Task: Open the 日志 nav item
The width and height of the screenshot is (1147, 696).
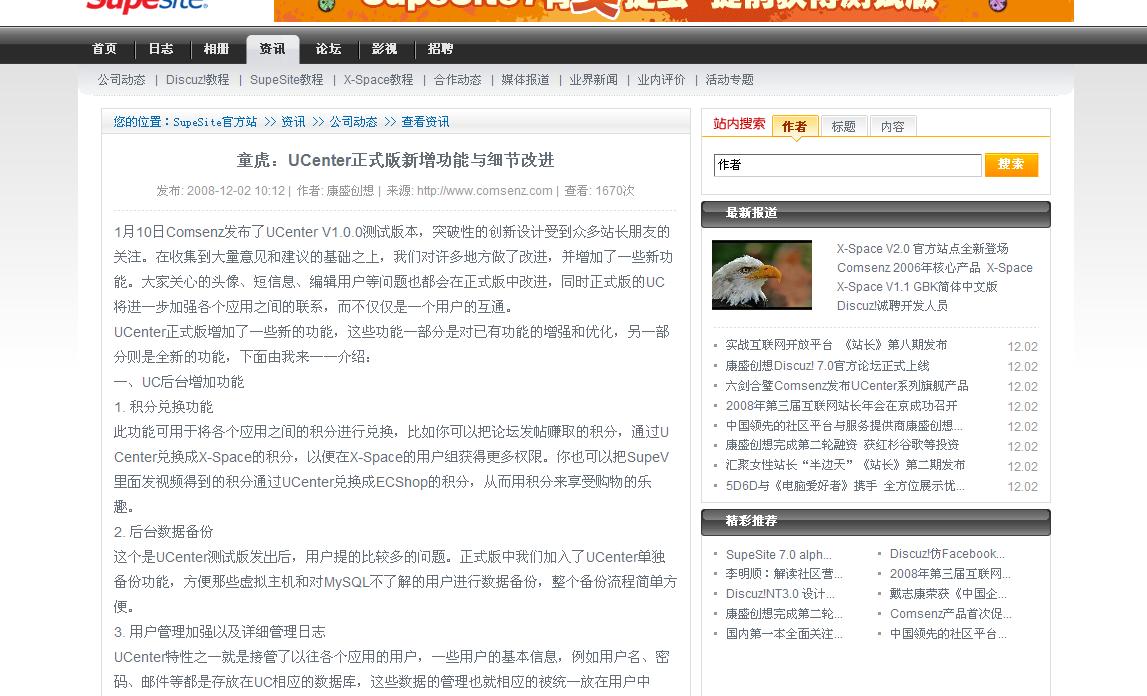Action: tap(161, 49)
